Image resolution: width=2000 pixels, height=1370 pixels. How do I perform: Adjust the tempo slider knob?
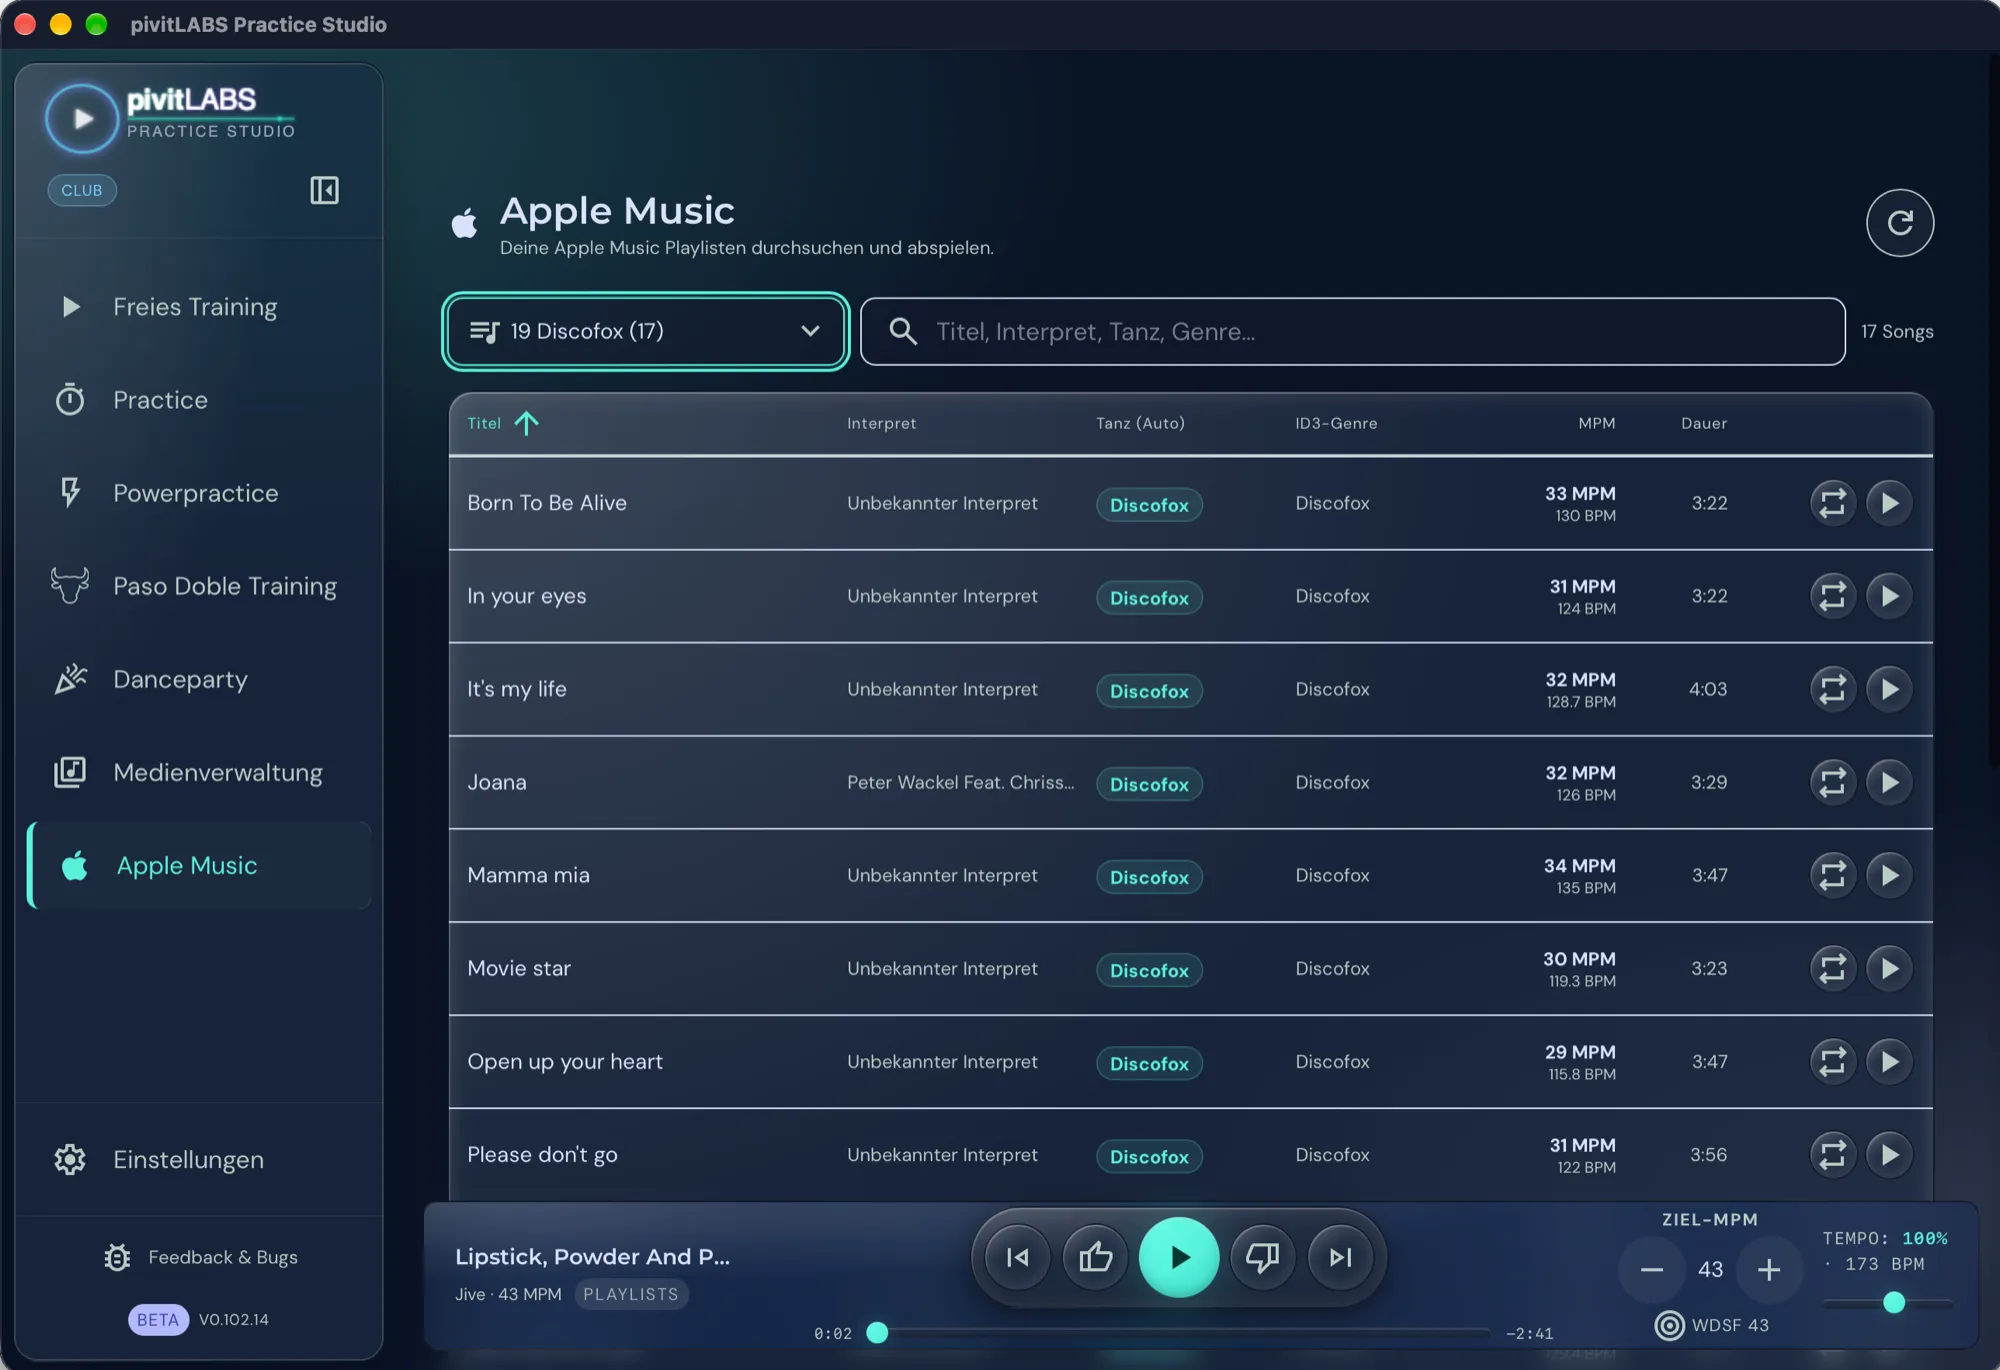point(1893,1302)
